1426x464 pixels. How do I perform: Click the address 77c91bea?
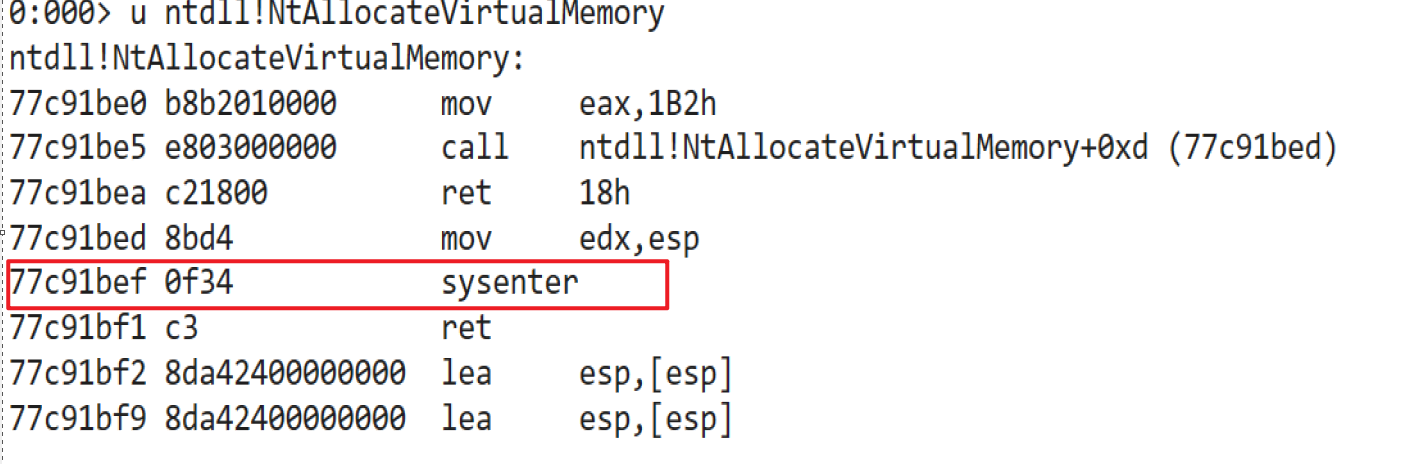point(77,193)
